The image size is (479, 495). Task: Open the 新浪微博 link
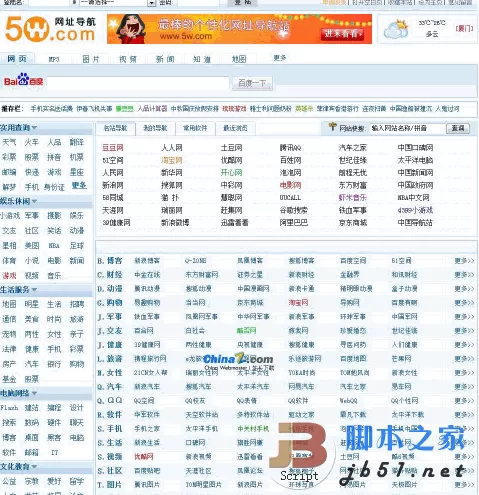click(175, 223)
